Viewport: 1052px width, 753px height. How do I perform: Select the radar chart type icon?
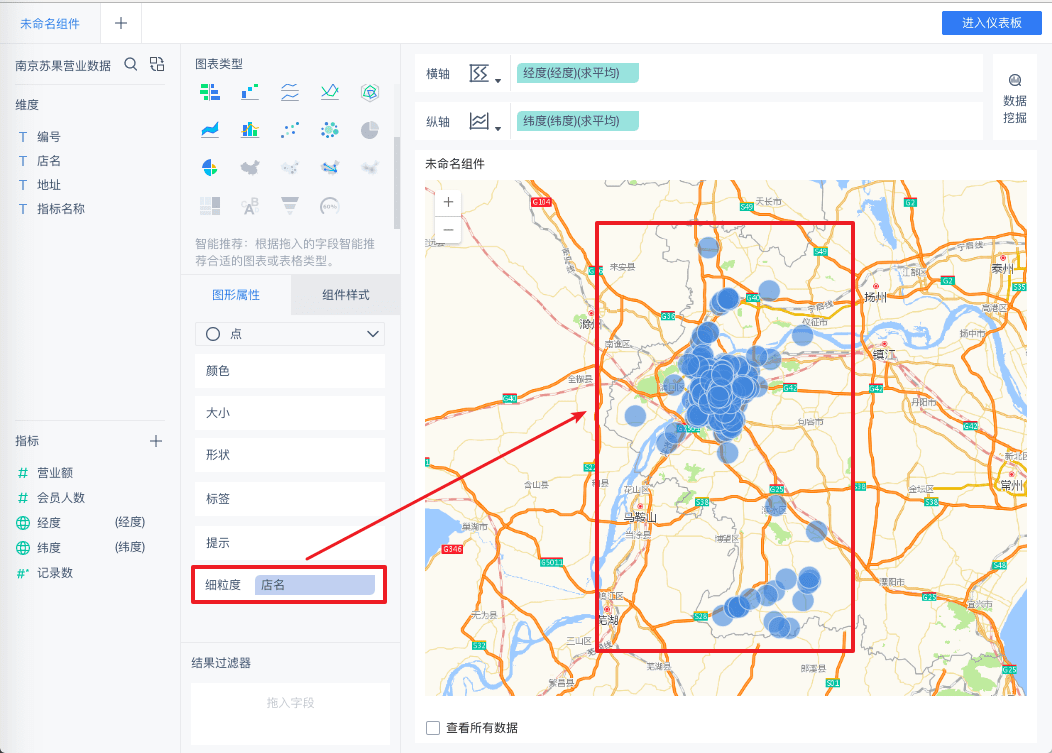(370, 92)
